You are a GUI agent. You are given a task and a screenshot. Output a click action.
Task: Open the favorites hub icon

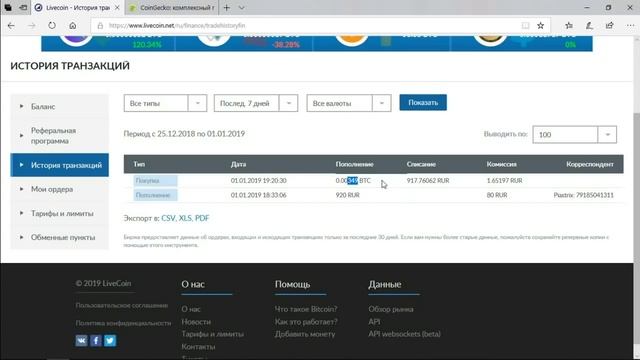coord(569,25)
